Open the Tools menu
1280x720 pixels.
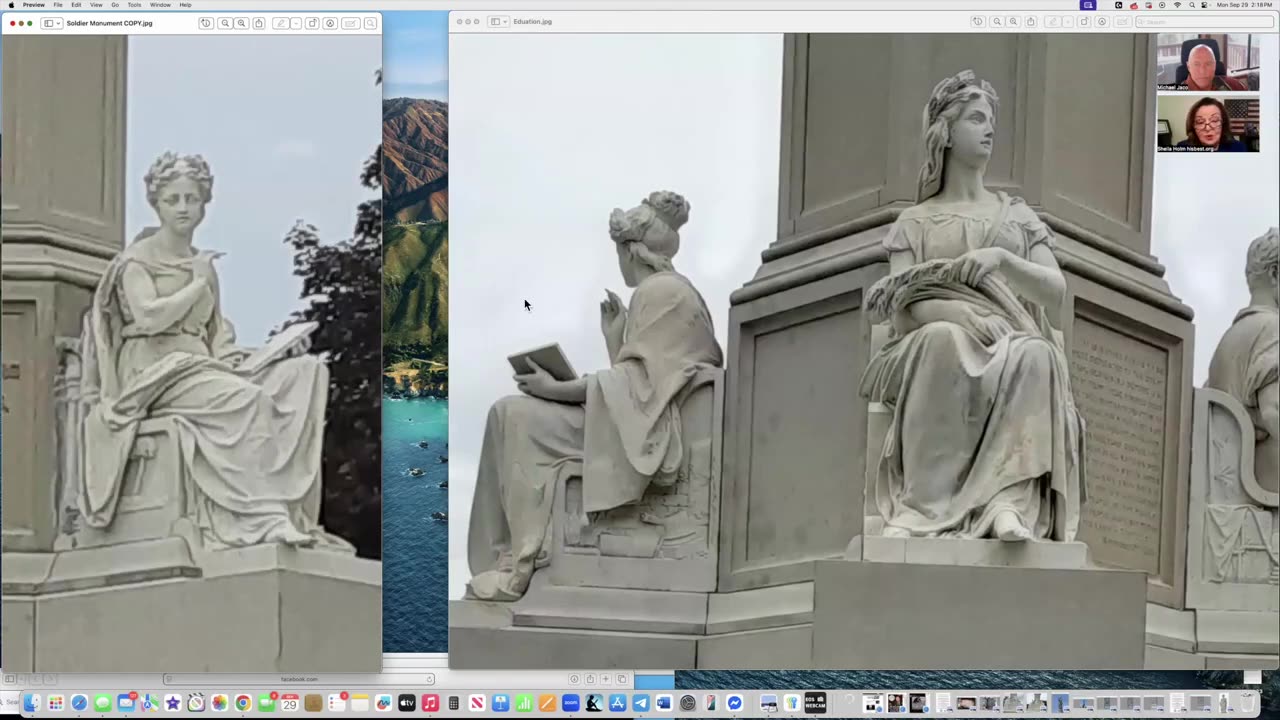tap(134, 5)
